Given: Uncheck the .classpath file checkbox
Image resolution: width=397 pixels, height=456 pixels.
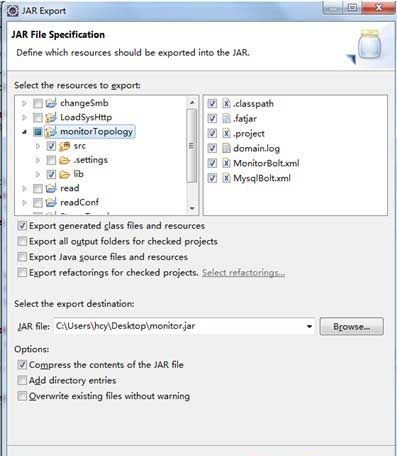Looking at the screenshot, I should pos(212,104).
